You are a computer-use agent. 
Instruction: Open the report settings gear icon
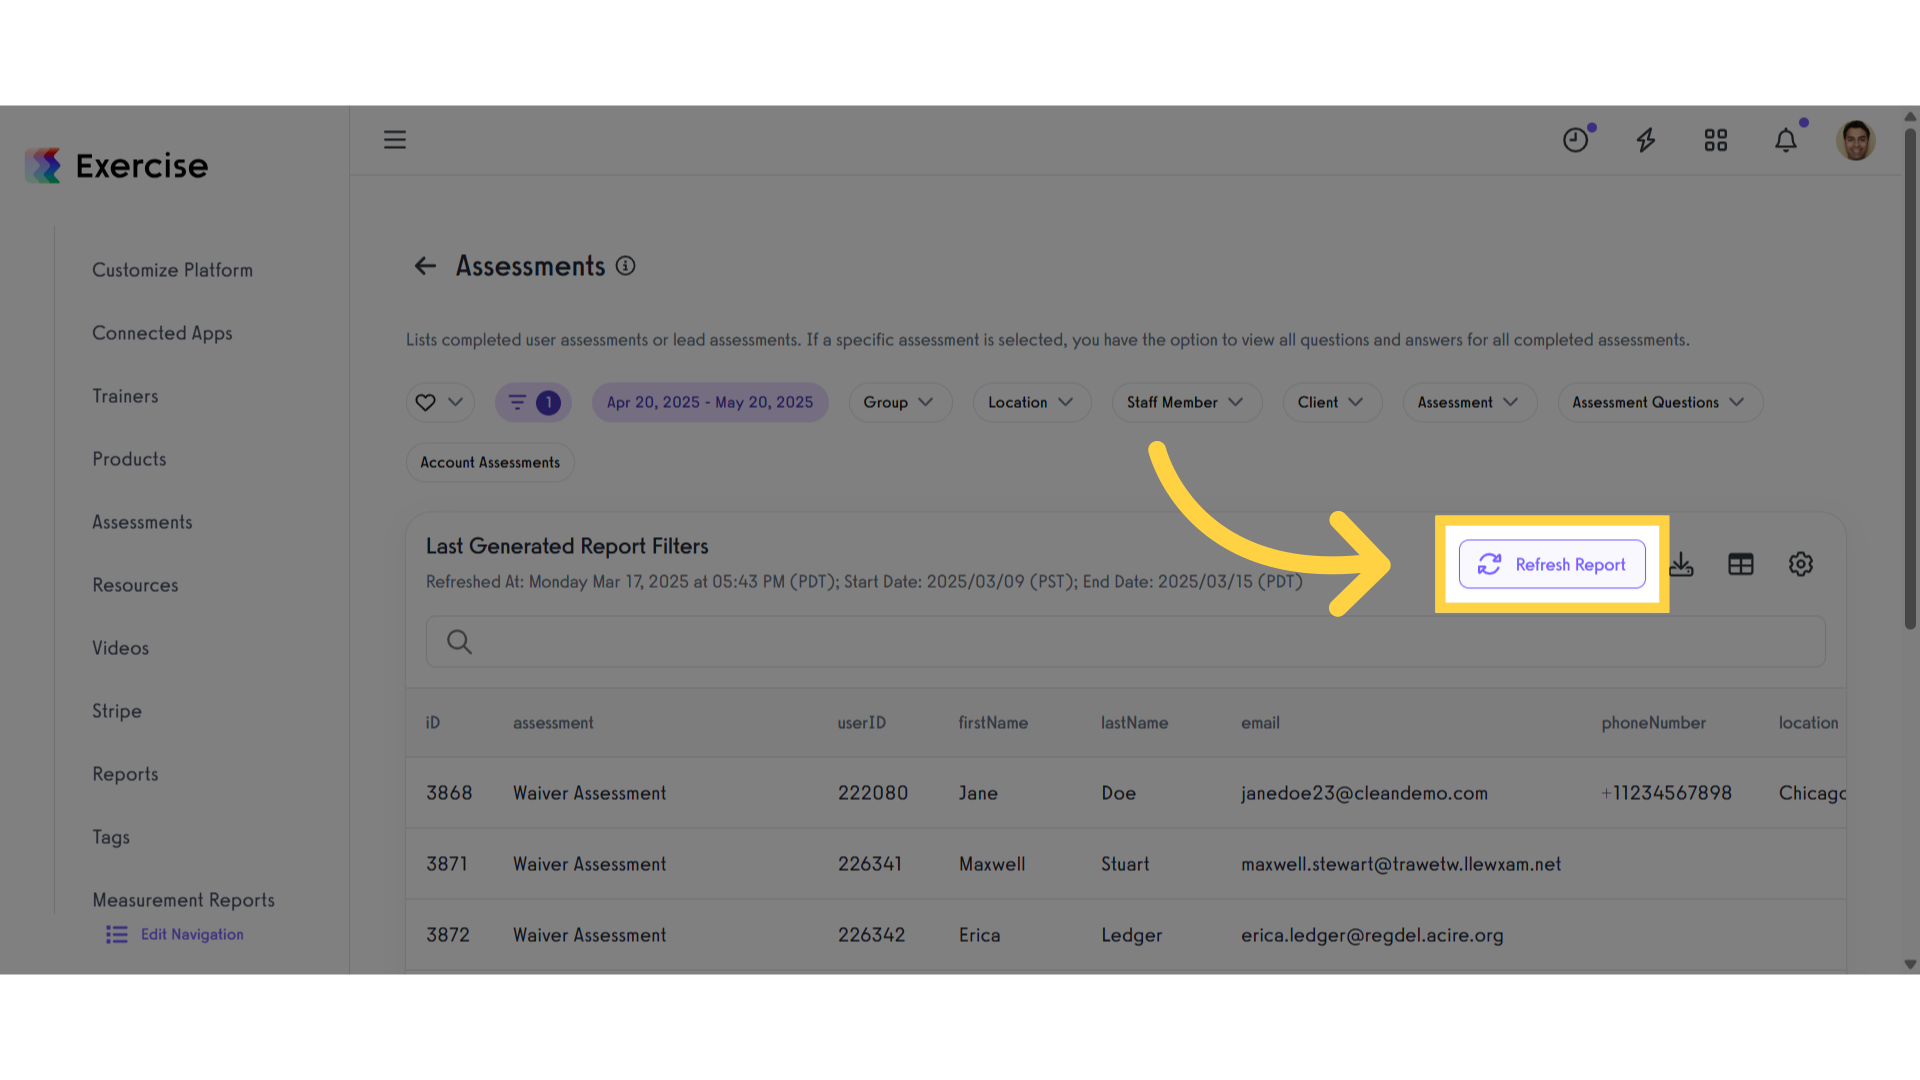1801,564
